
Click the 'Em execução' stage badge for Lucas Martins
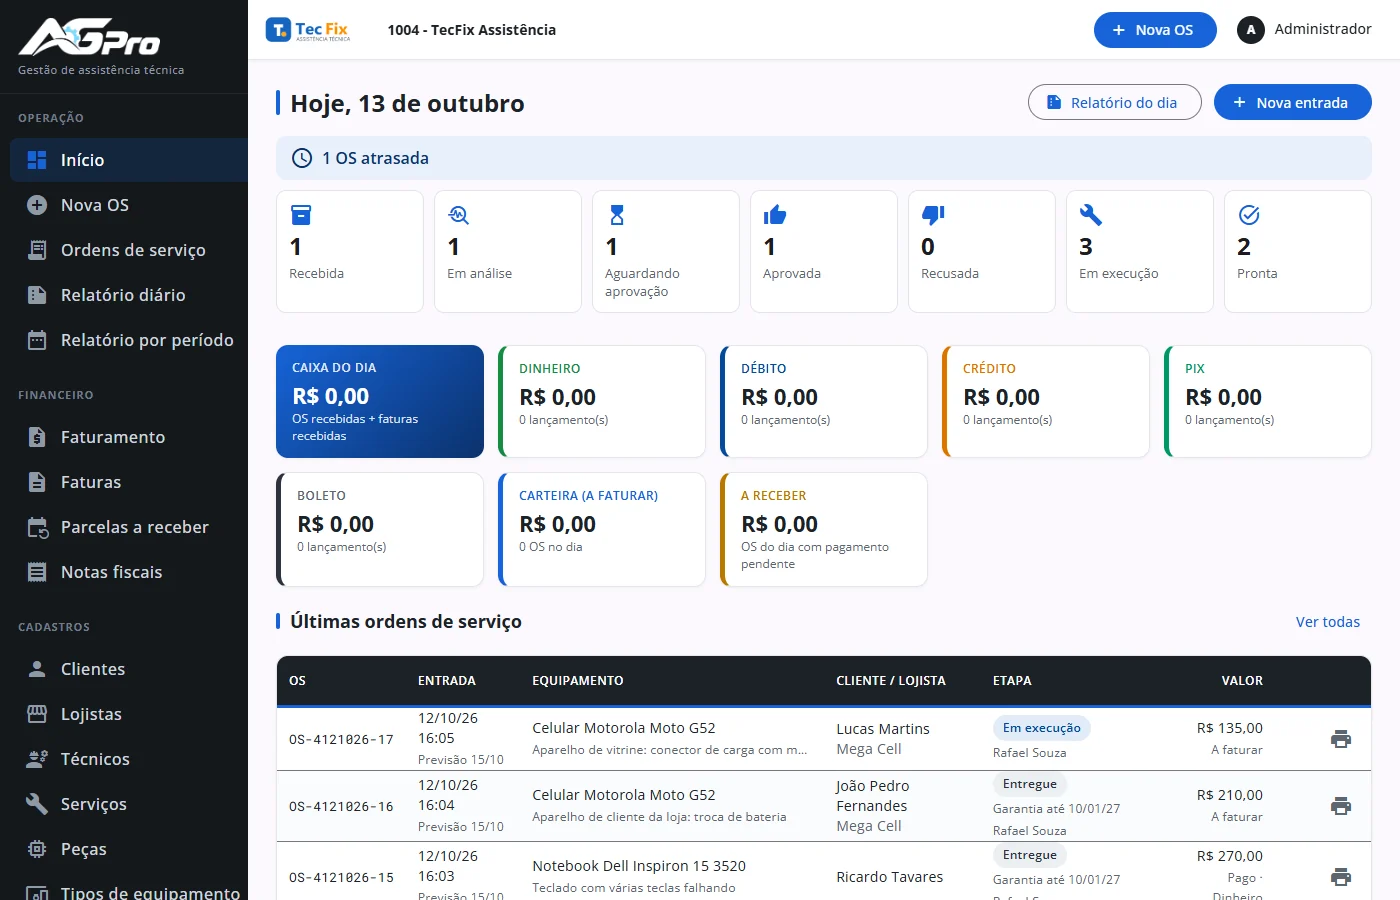click(1041, 728)
